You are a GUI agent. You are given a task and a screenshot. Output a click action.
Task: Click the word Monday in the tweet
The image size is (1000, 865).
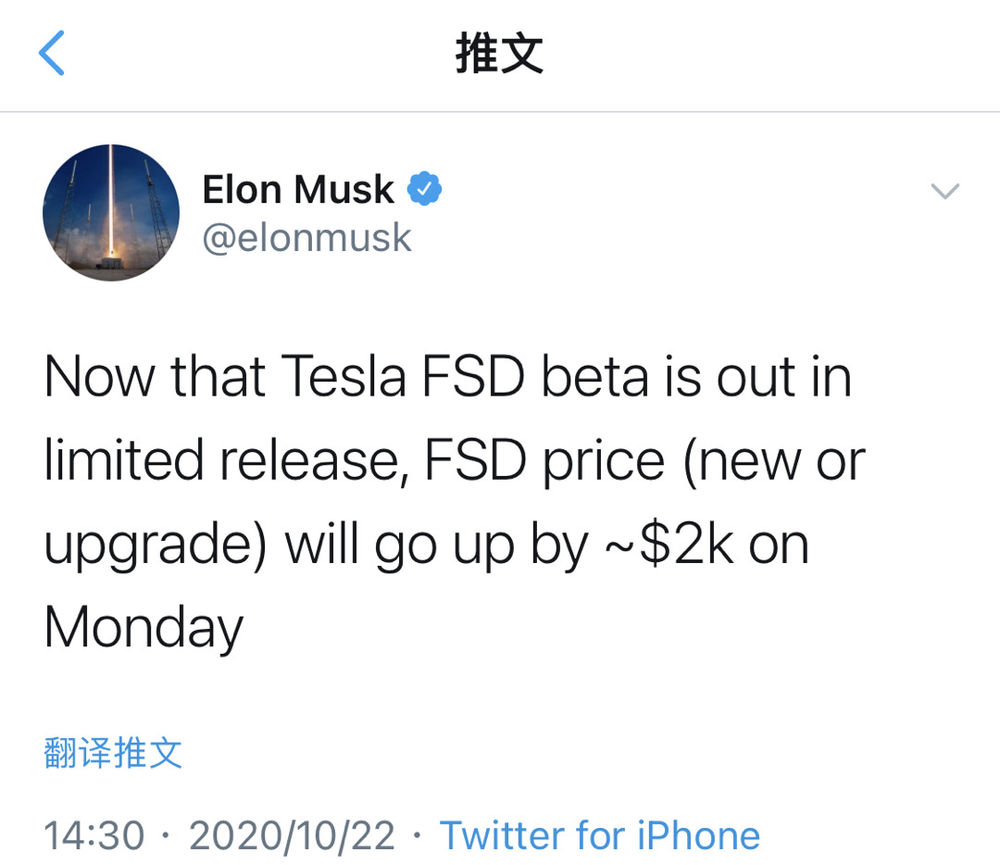click(144, 628)
